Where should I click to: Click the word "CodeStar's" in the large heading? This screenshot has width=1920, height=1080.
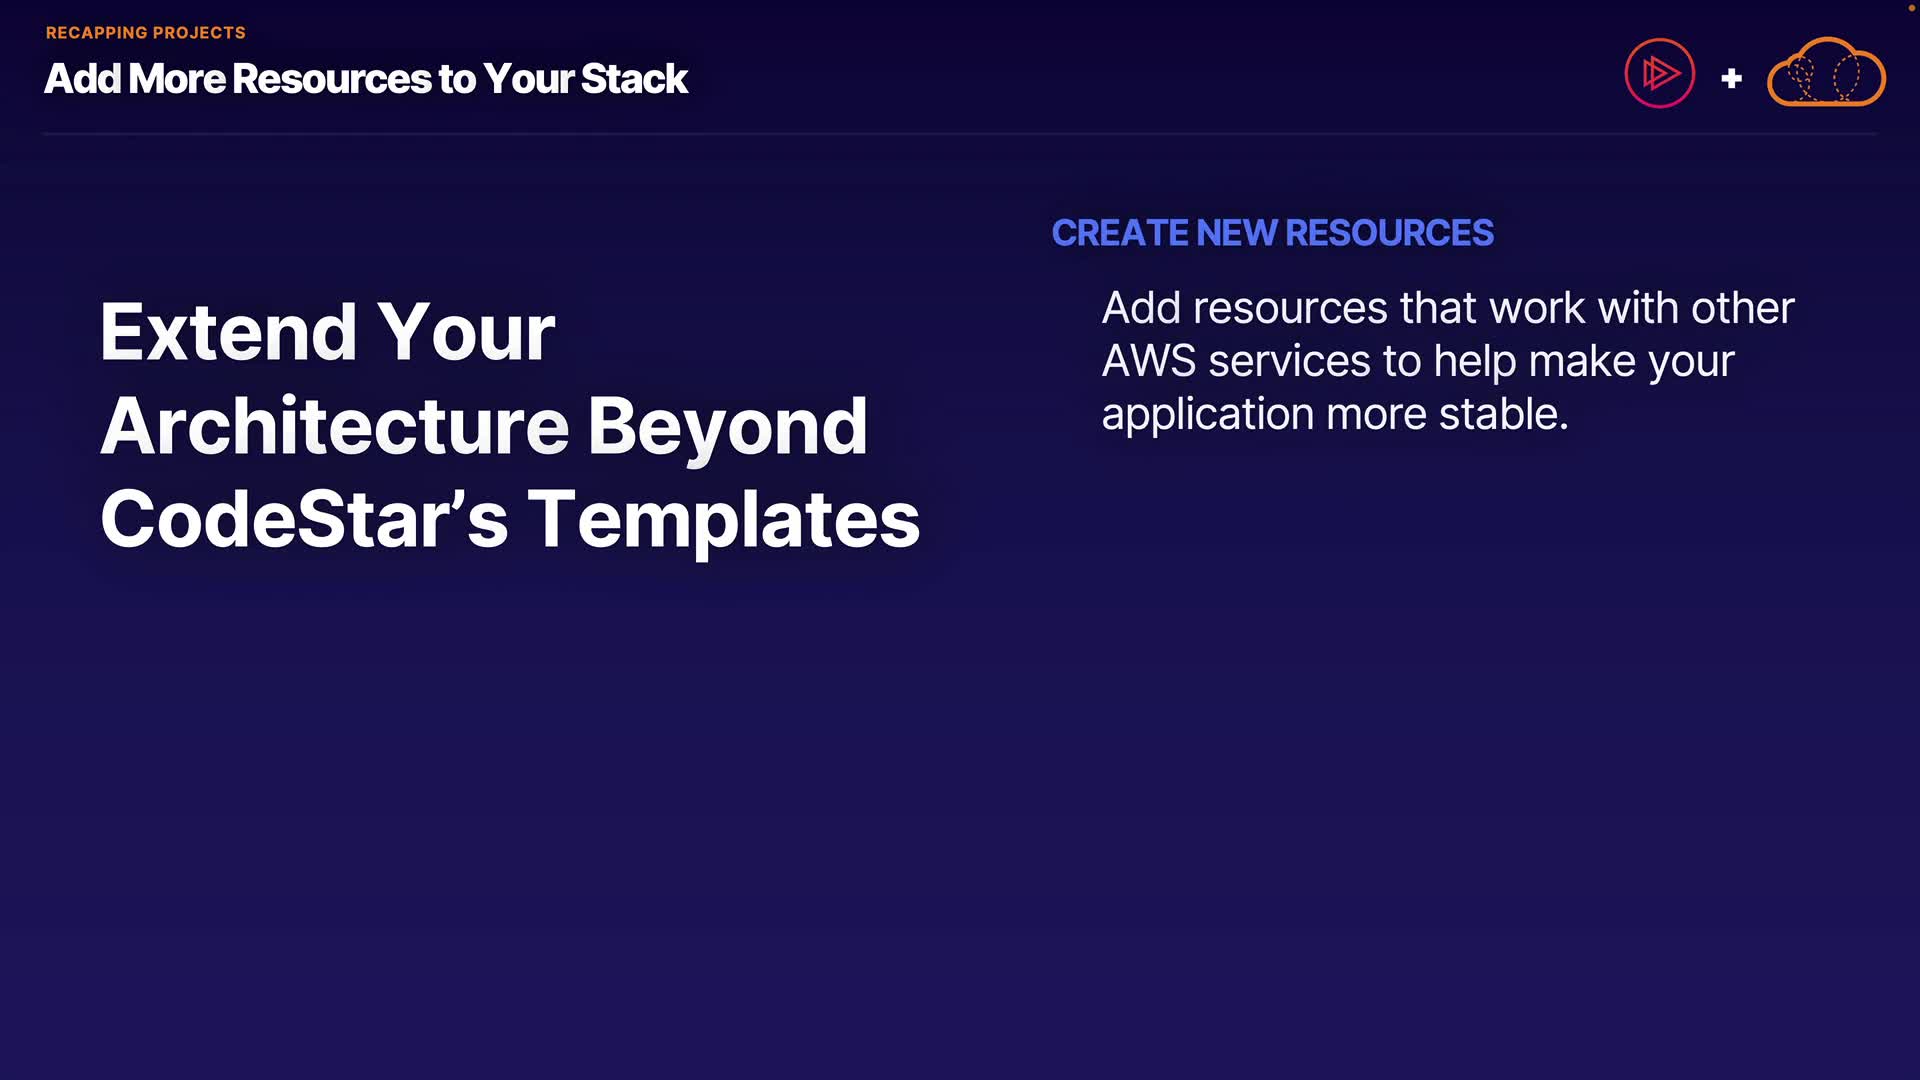pyautogui.click(x=304, y=519)
